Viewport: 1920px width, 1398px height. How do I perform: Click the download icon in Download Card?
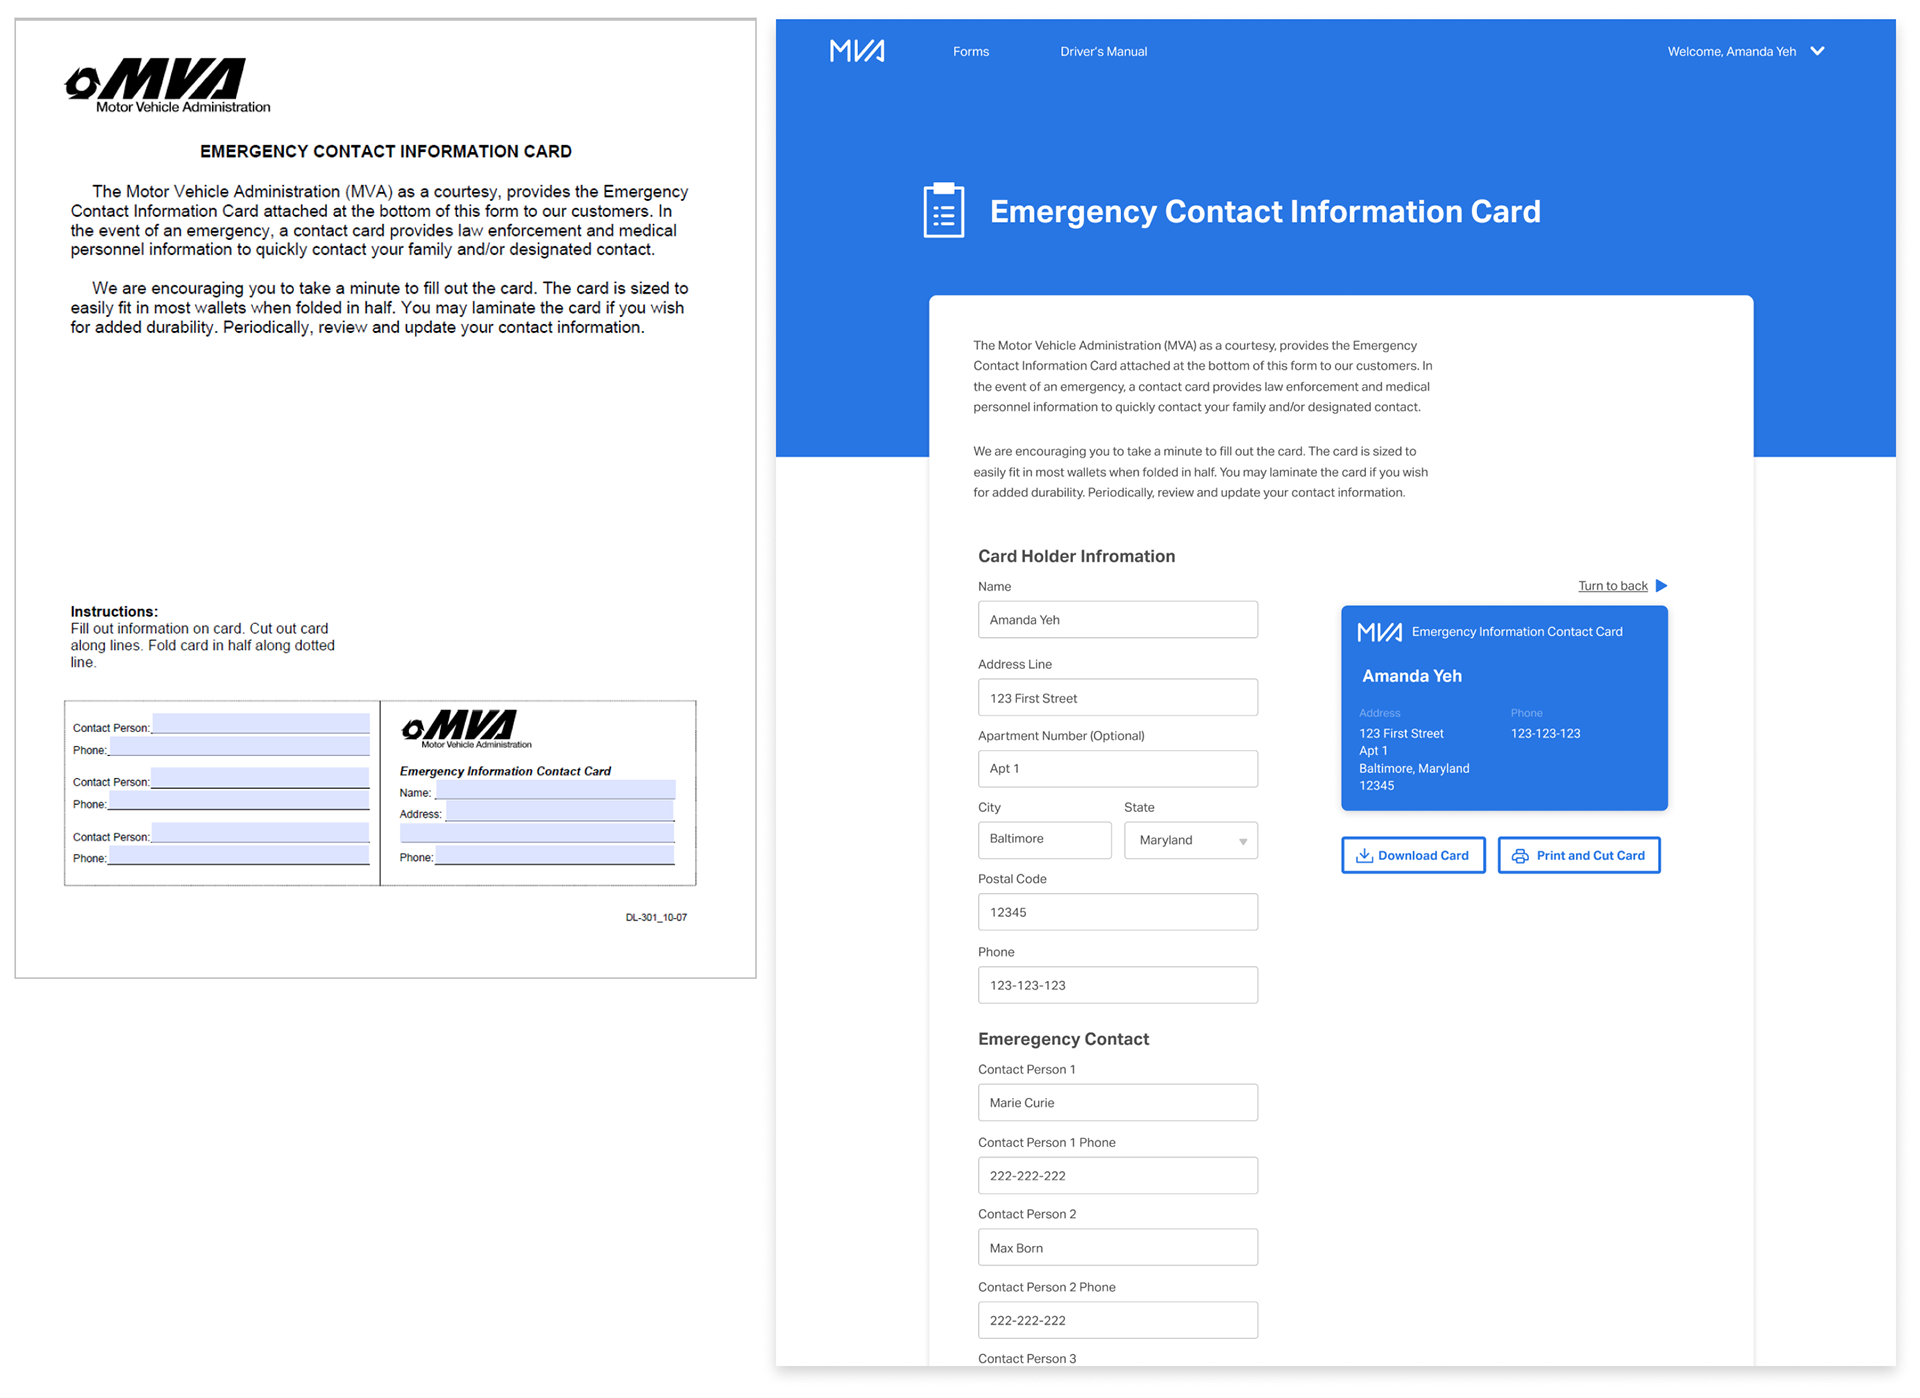point(1363,856)
